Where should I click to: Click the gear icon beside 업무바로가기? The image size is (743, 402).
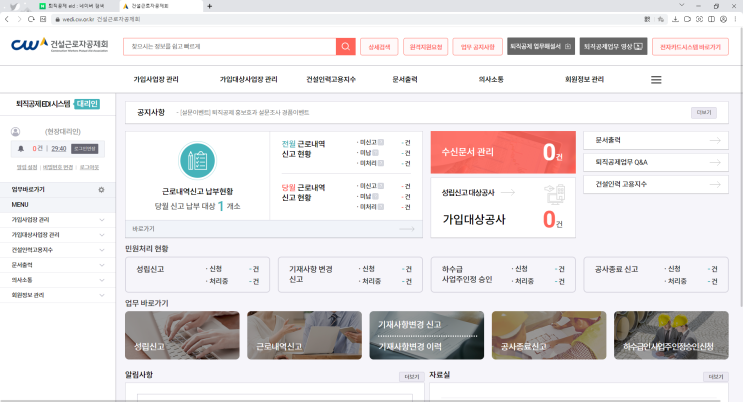tap(101, 189)
